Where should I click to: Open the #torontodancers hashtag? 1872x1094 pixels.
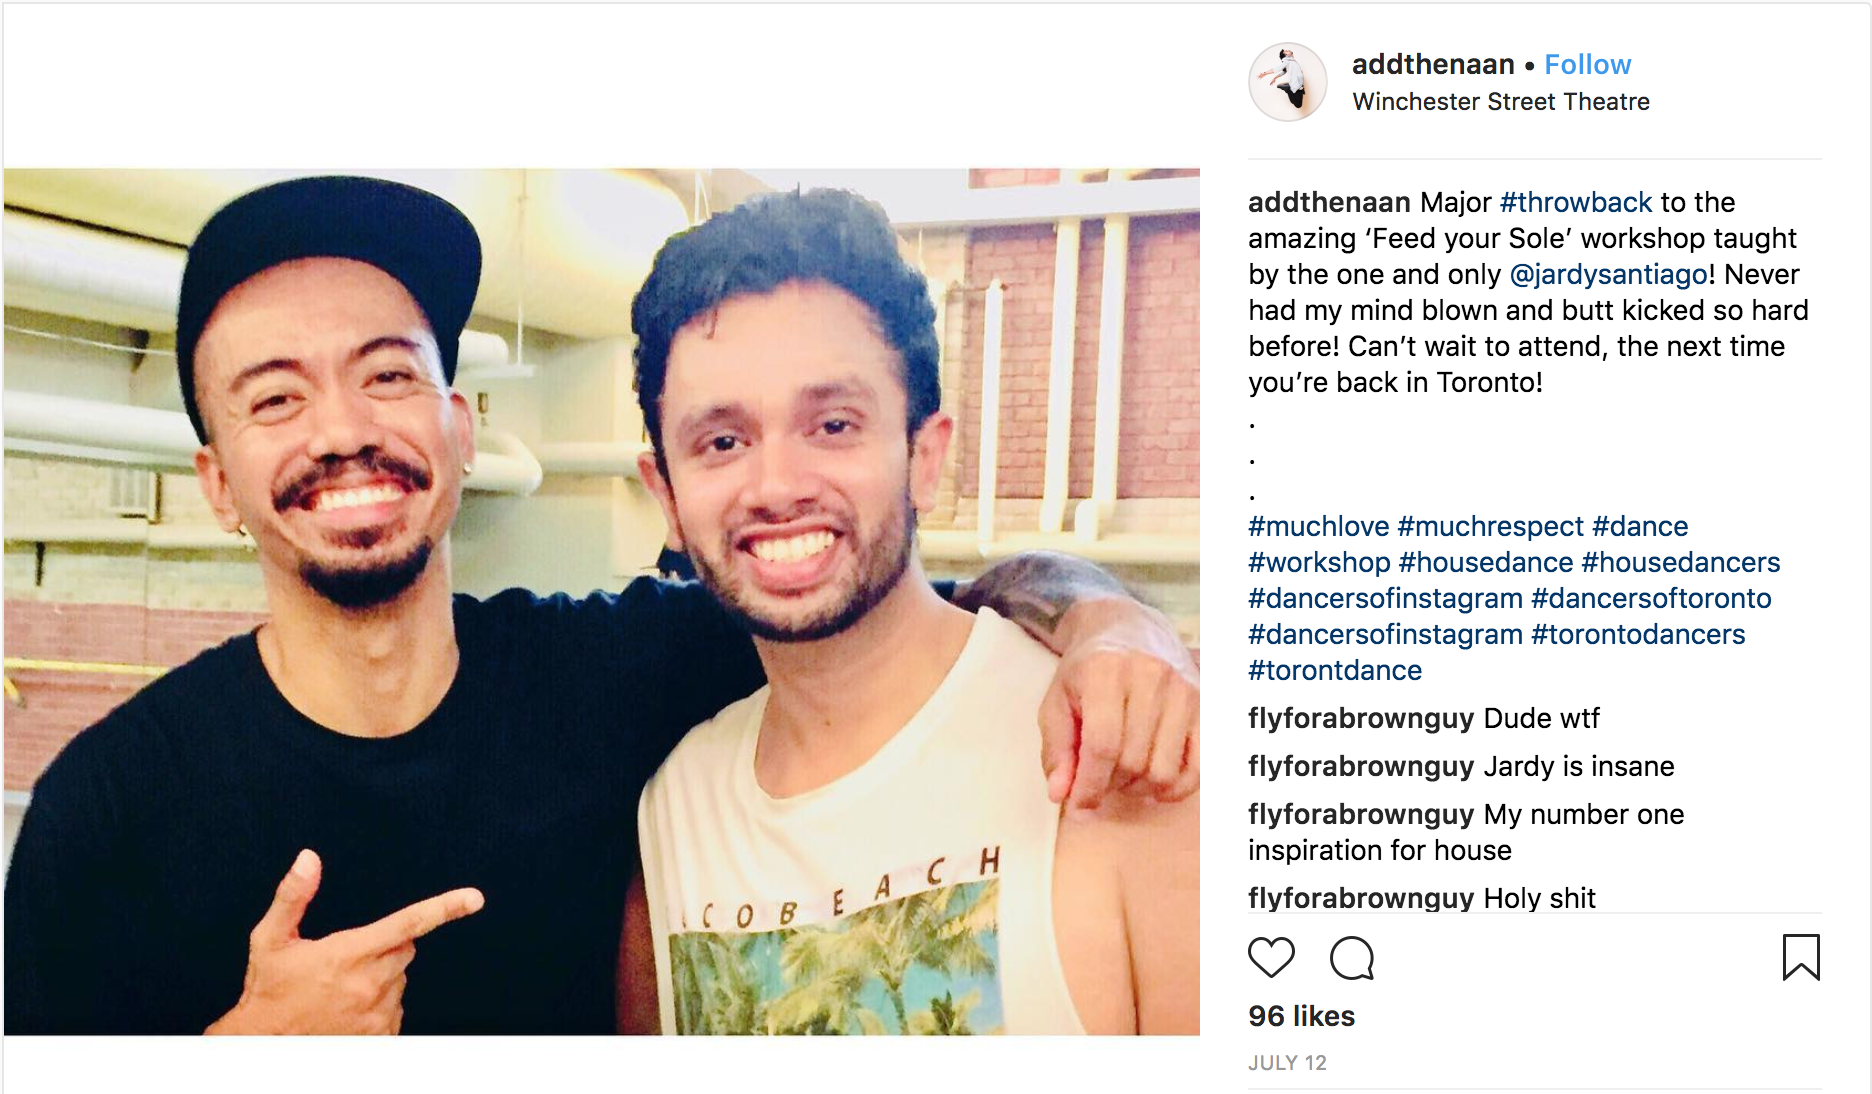[1638, 634]
